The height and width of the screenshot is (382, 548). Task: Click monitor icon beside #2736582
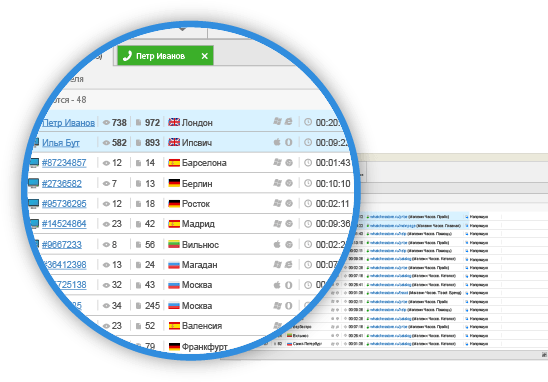34,183
